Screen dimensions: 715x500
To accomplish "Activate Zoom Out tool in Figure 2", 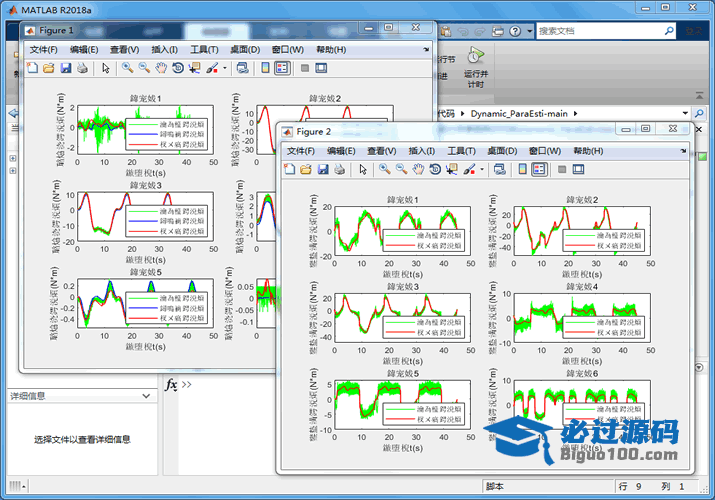I will pyautogui.click(x=401, y=170).
